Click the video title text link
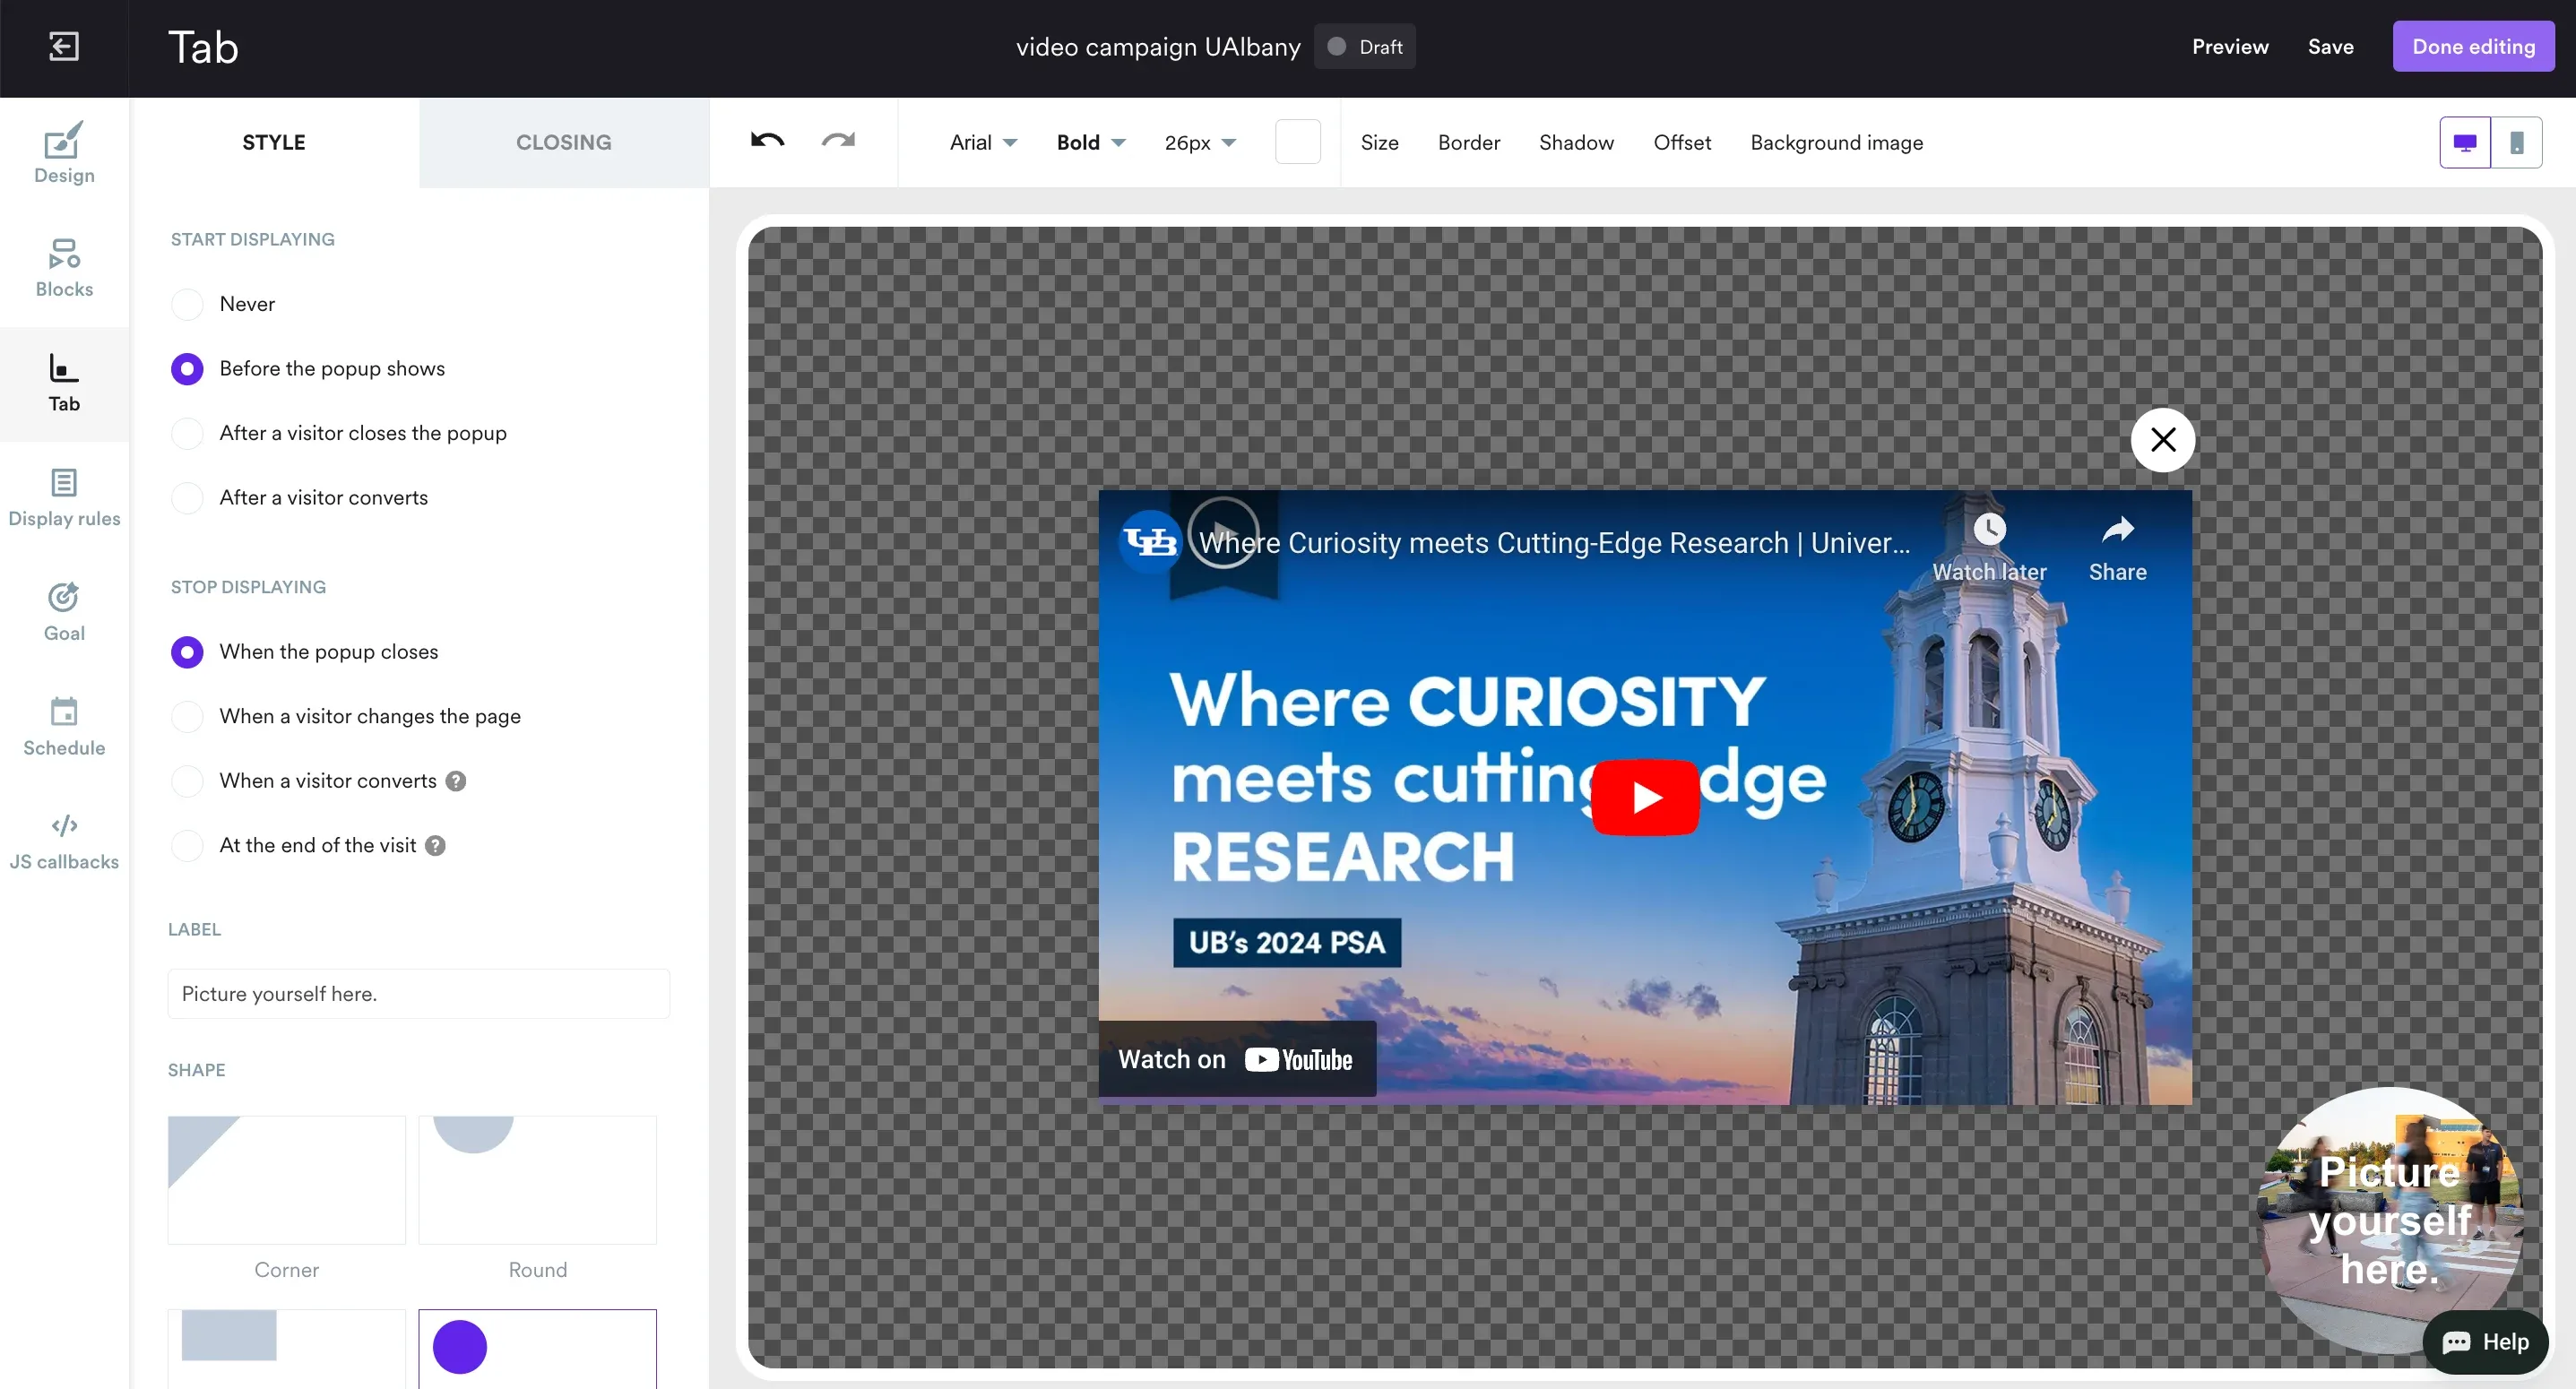The height and width of the screenshot is (1389, 2576). pyautogui.click(x=1554, y=543)
